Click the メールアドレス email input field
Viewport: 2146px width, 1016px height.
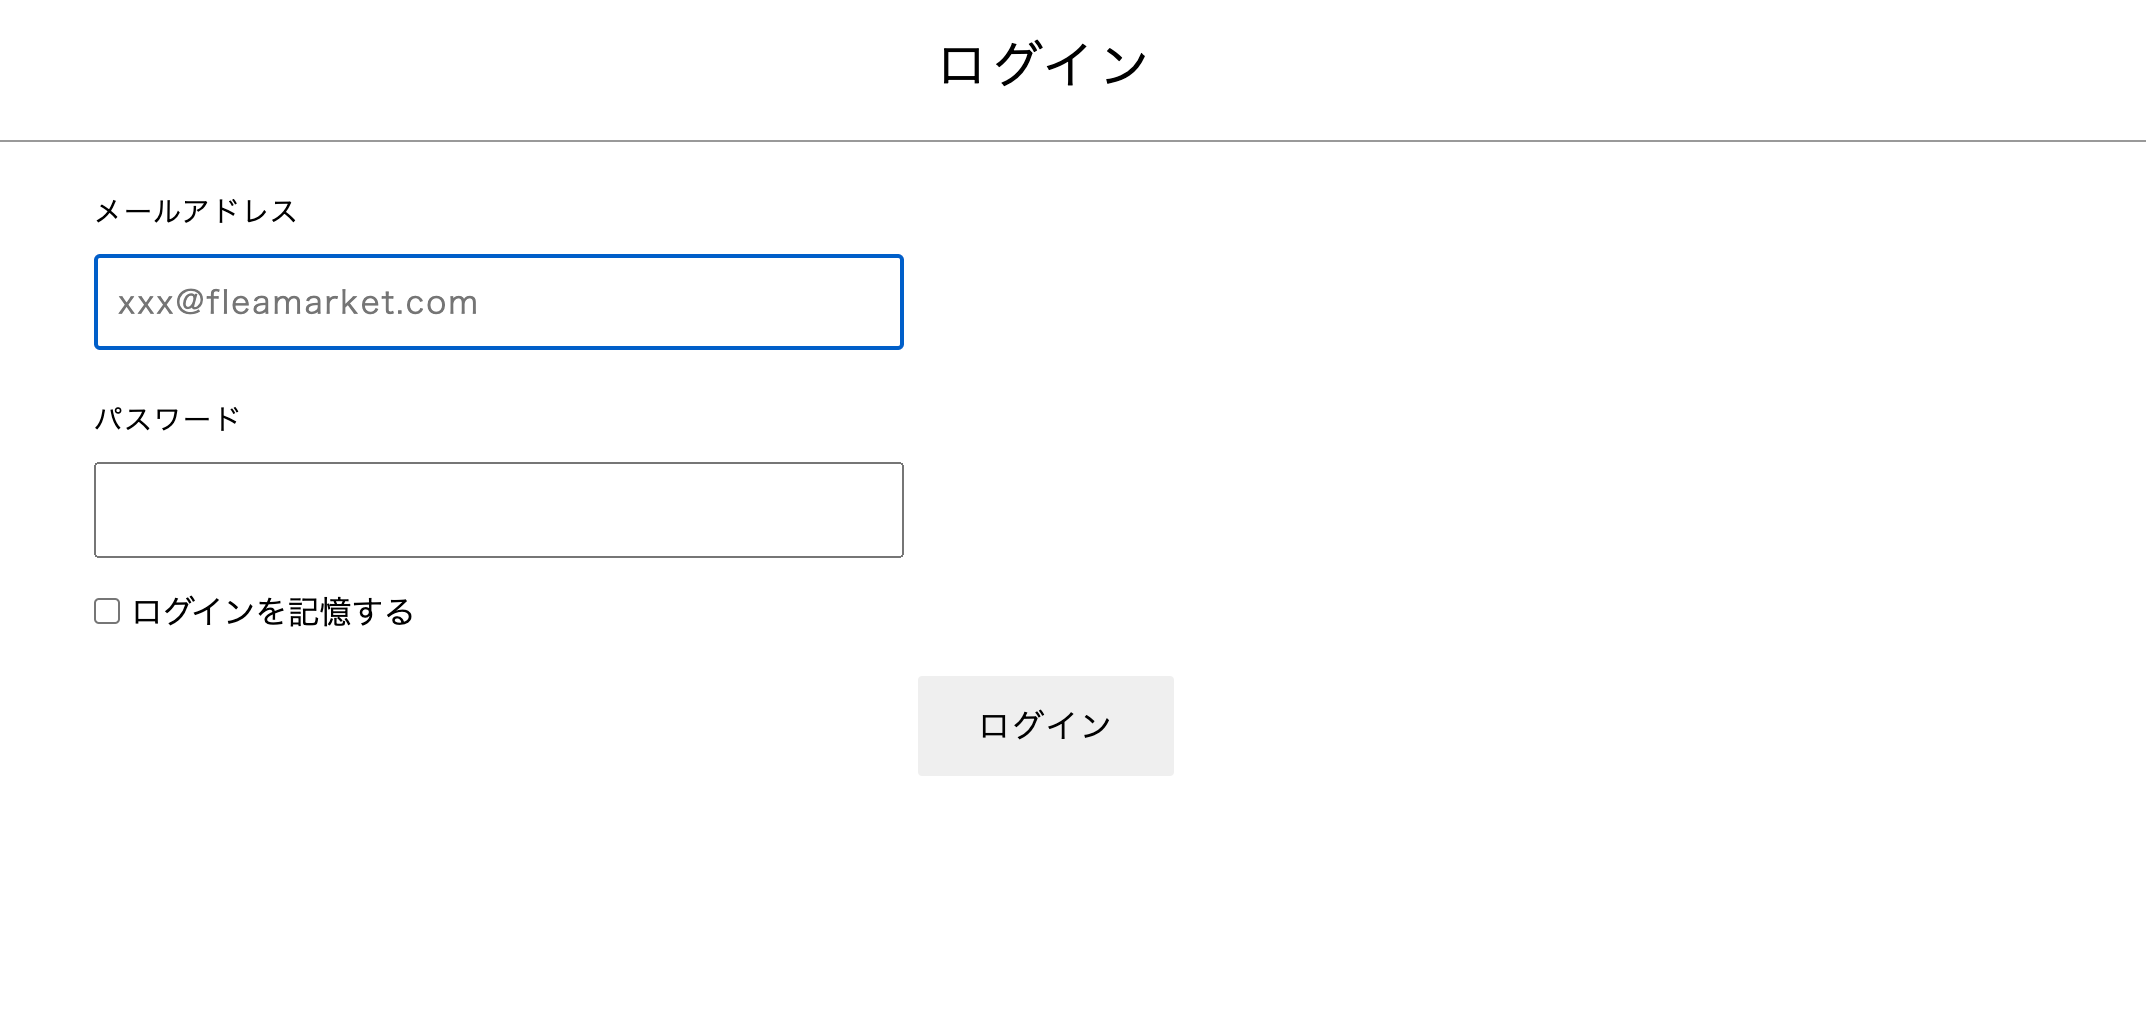pos(498,302)
